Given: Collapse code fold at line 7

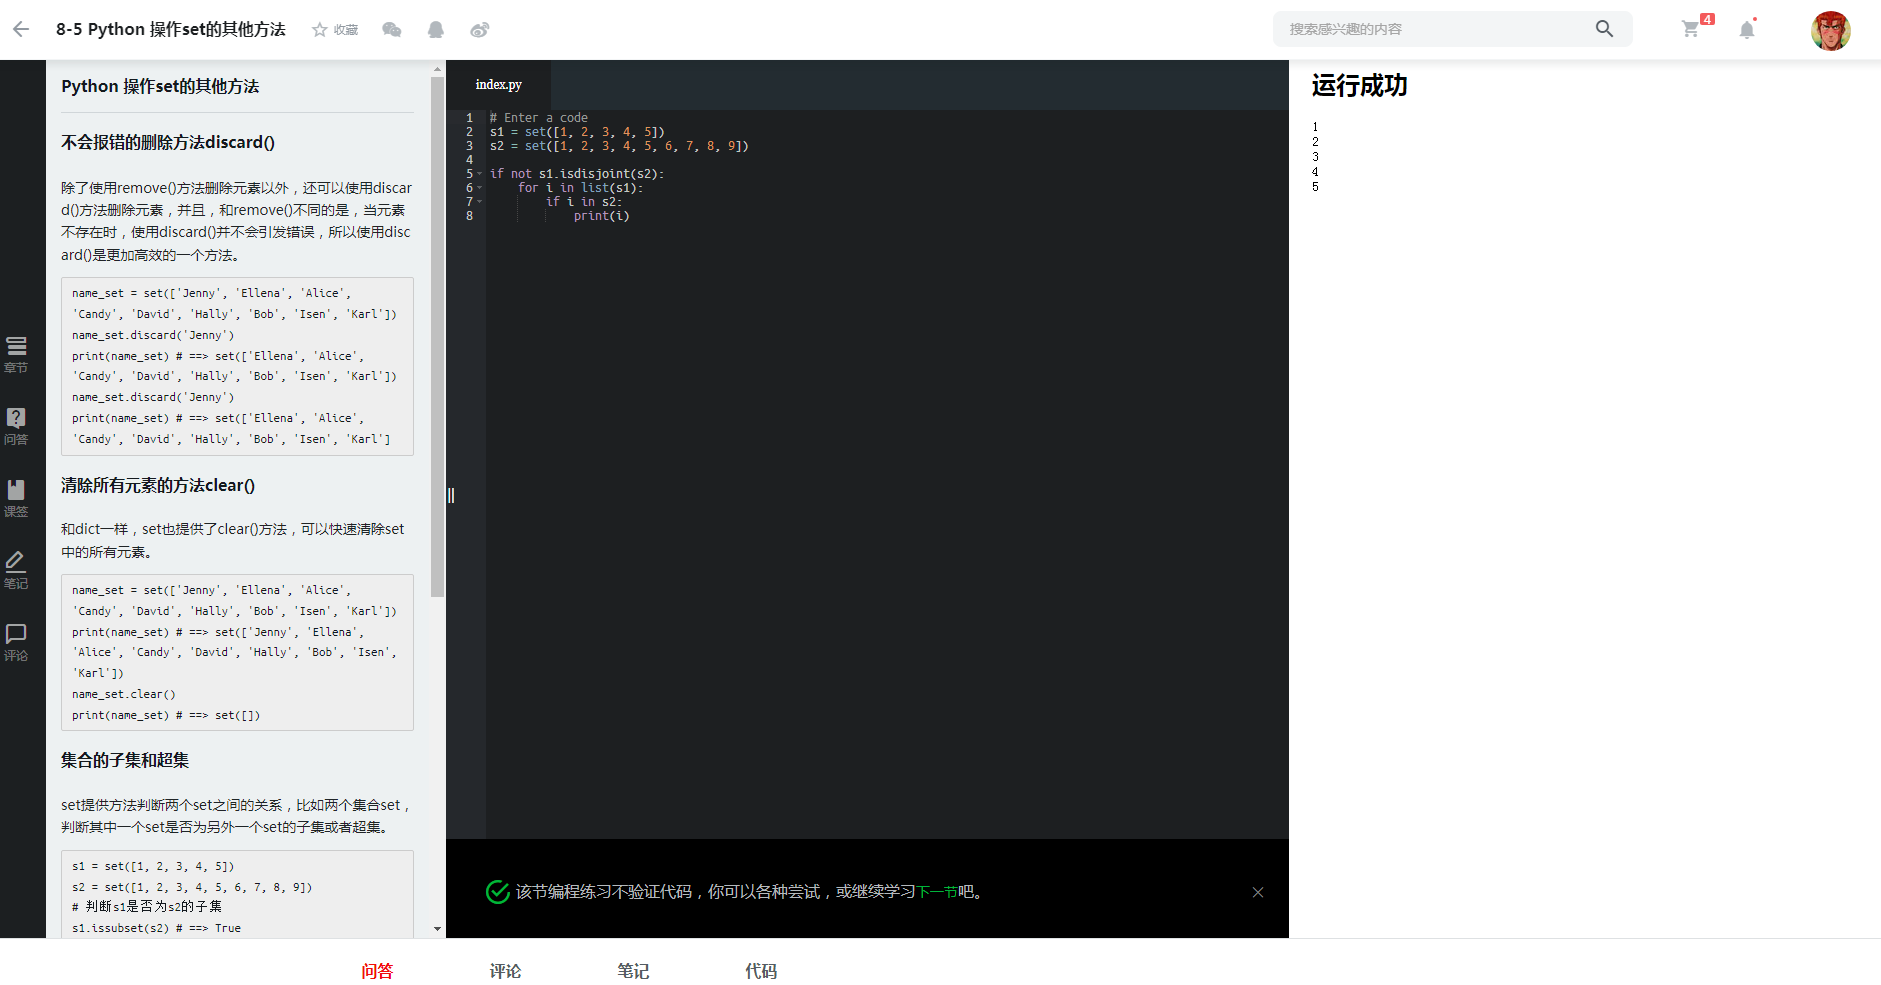Looking at the screenshot, I should click(x=480, y=202).
